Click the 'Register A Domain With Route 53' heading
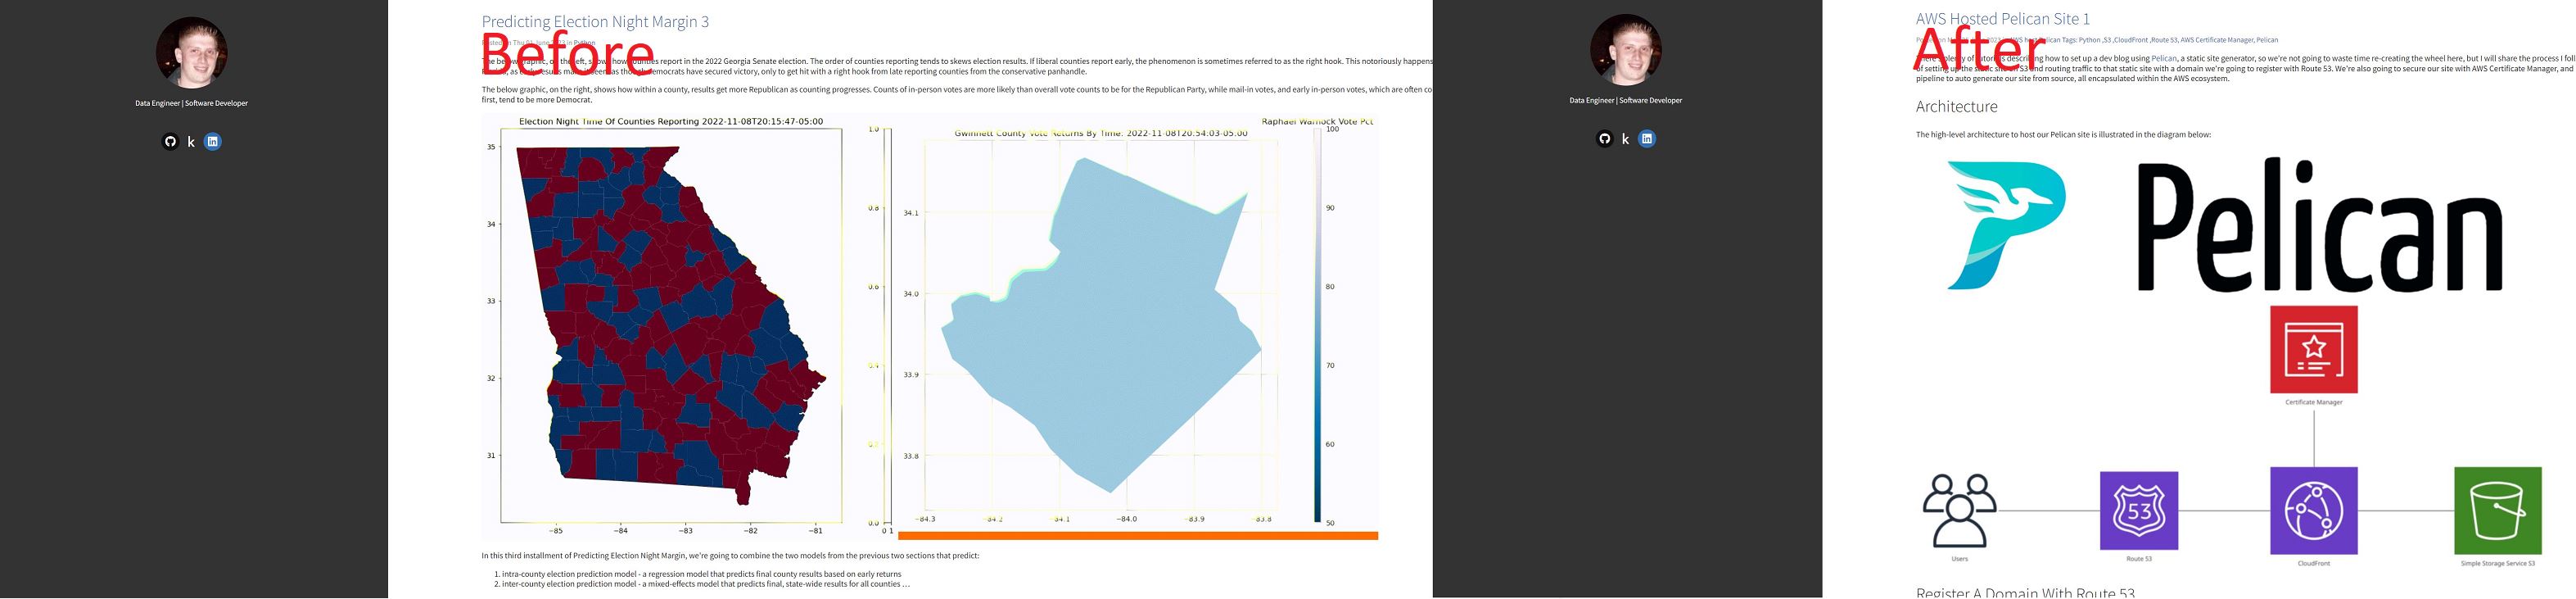The width and height of the screenshot is (2576, 599). tap(2025, 593)
